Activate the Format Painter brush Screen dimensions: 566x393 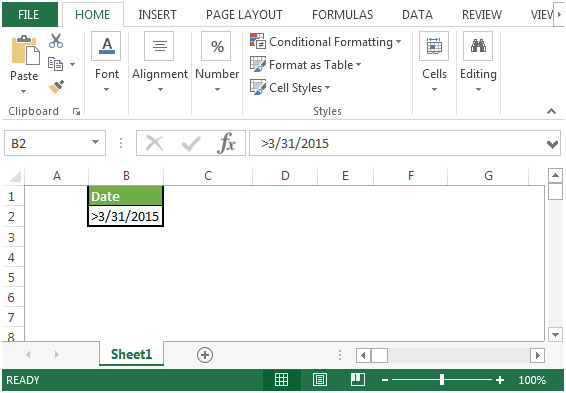pos(56,87)
